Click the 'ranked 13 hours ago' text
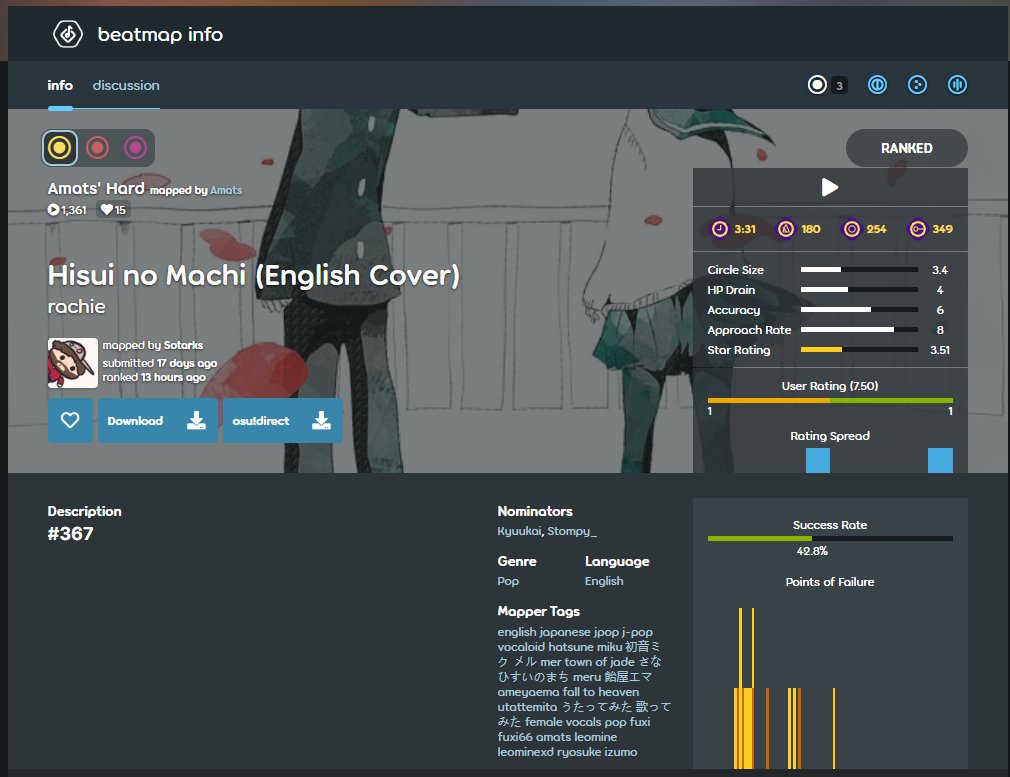The width and height of the screenshot is (1010, 777). click(x=154, y=378)
